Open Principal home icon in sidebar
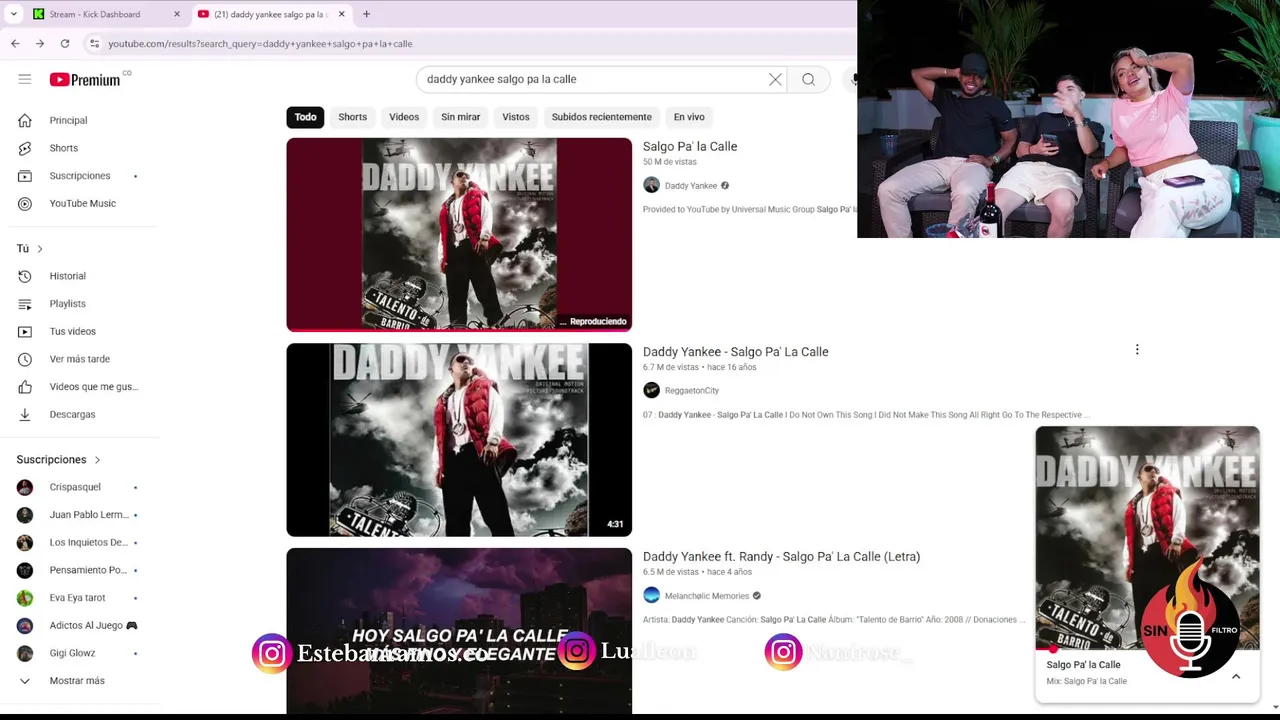 pos(25,120)
